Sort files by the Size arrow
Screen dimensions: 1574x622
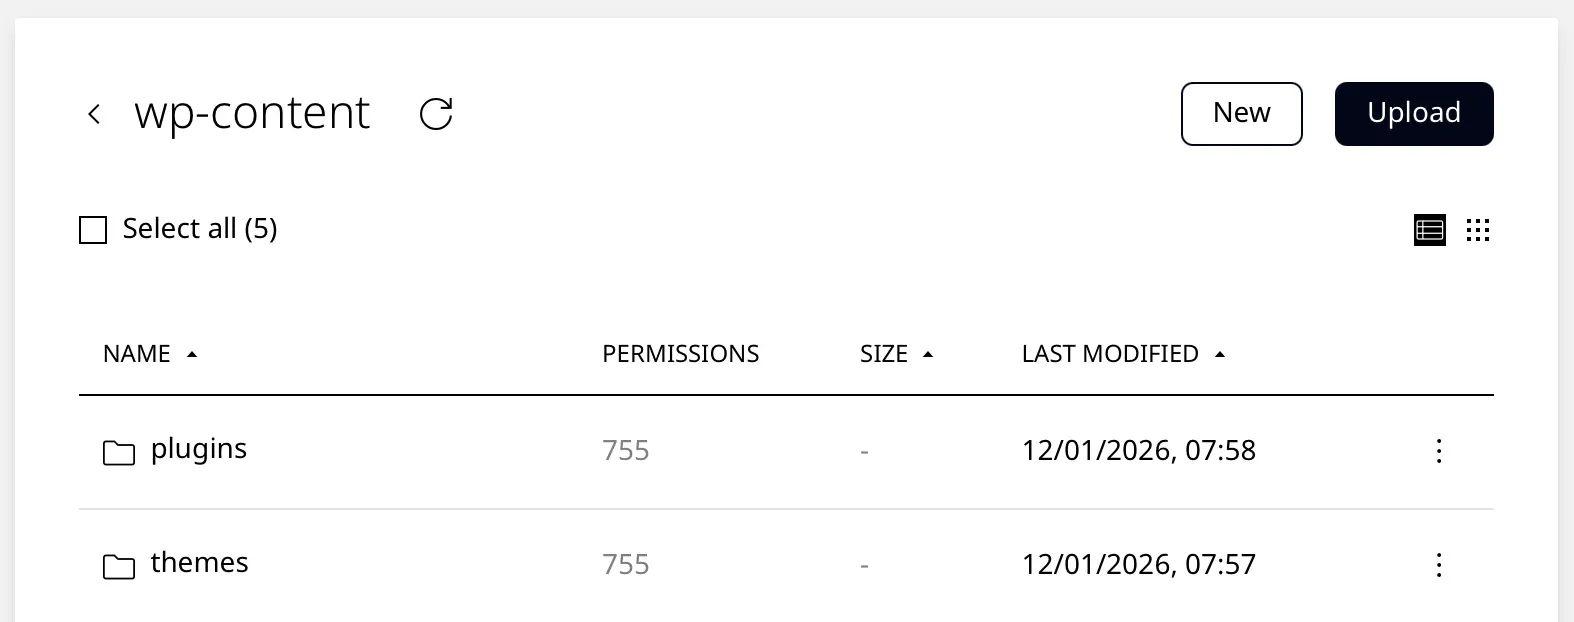tap(928, 354)
